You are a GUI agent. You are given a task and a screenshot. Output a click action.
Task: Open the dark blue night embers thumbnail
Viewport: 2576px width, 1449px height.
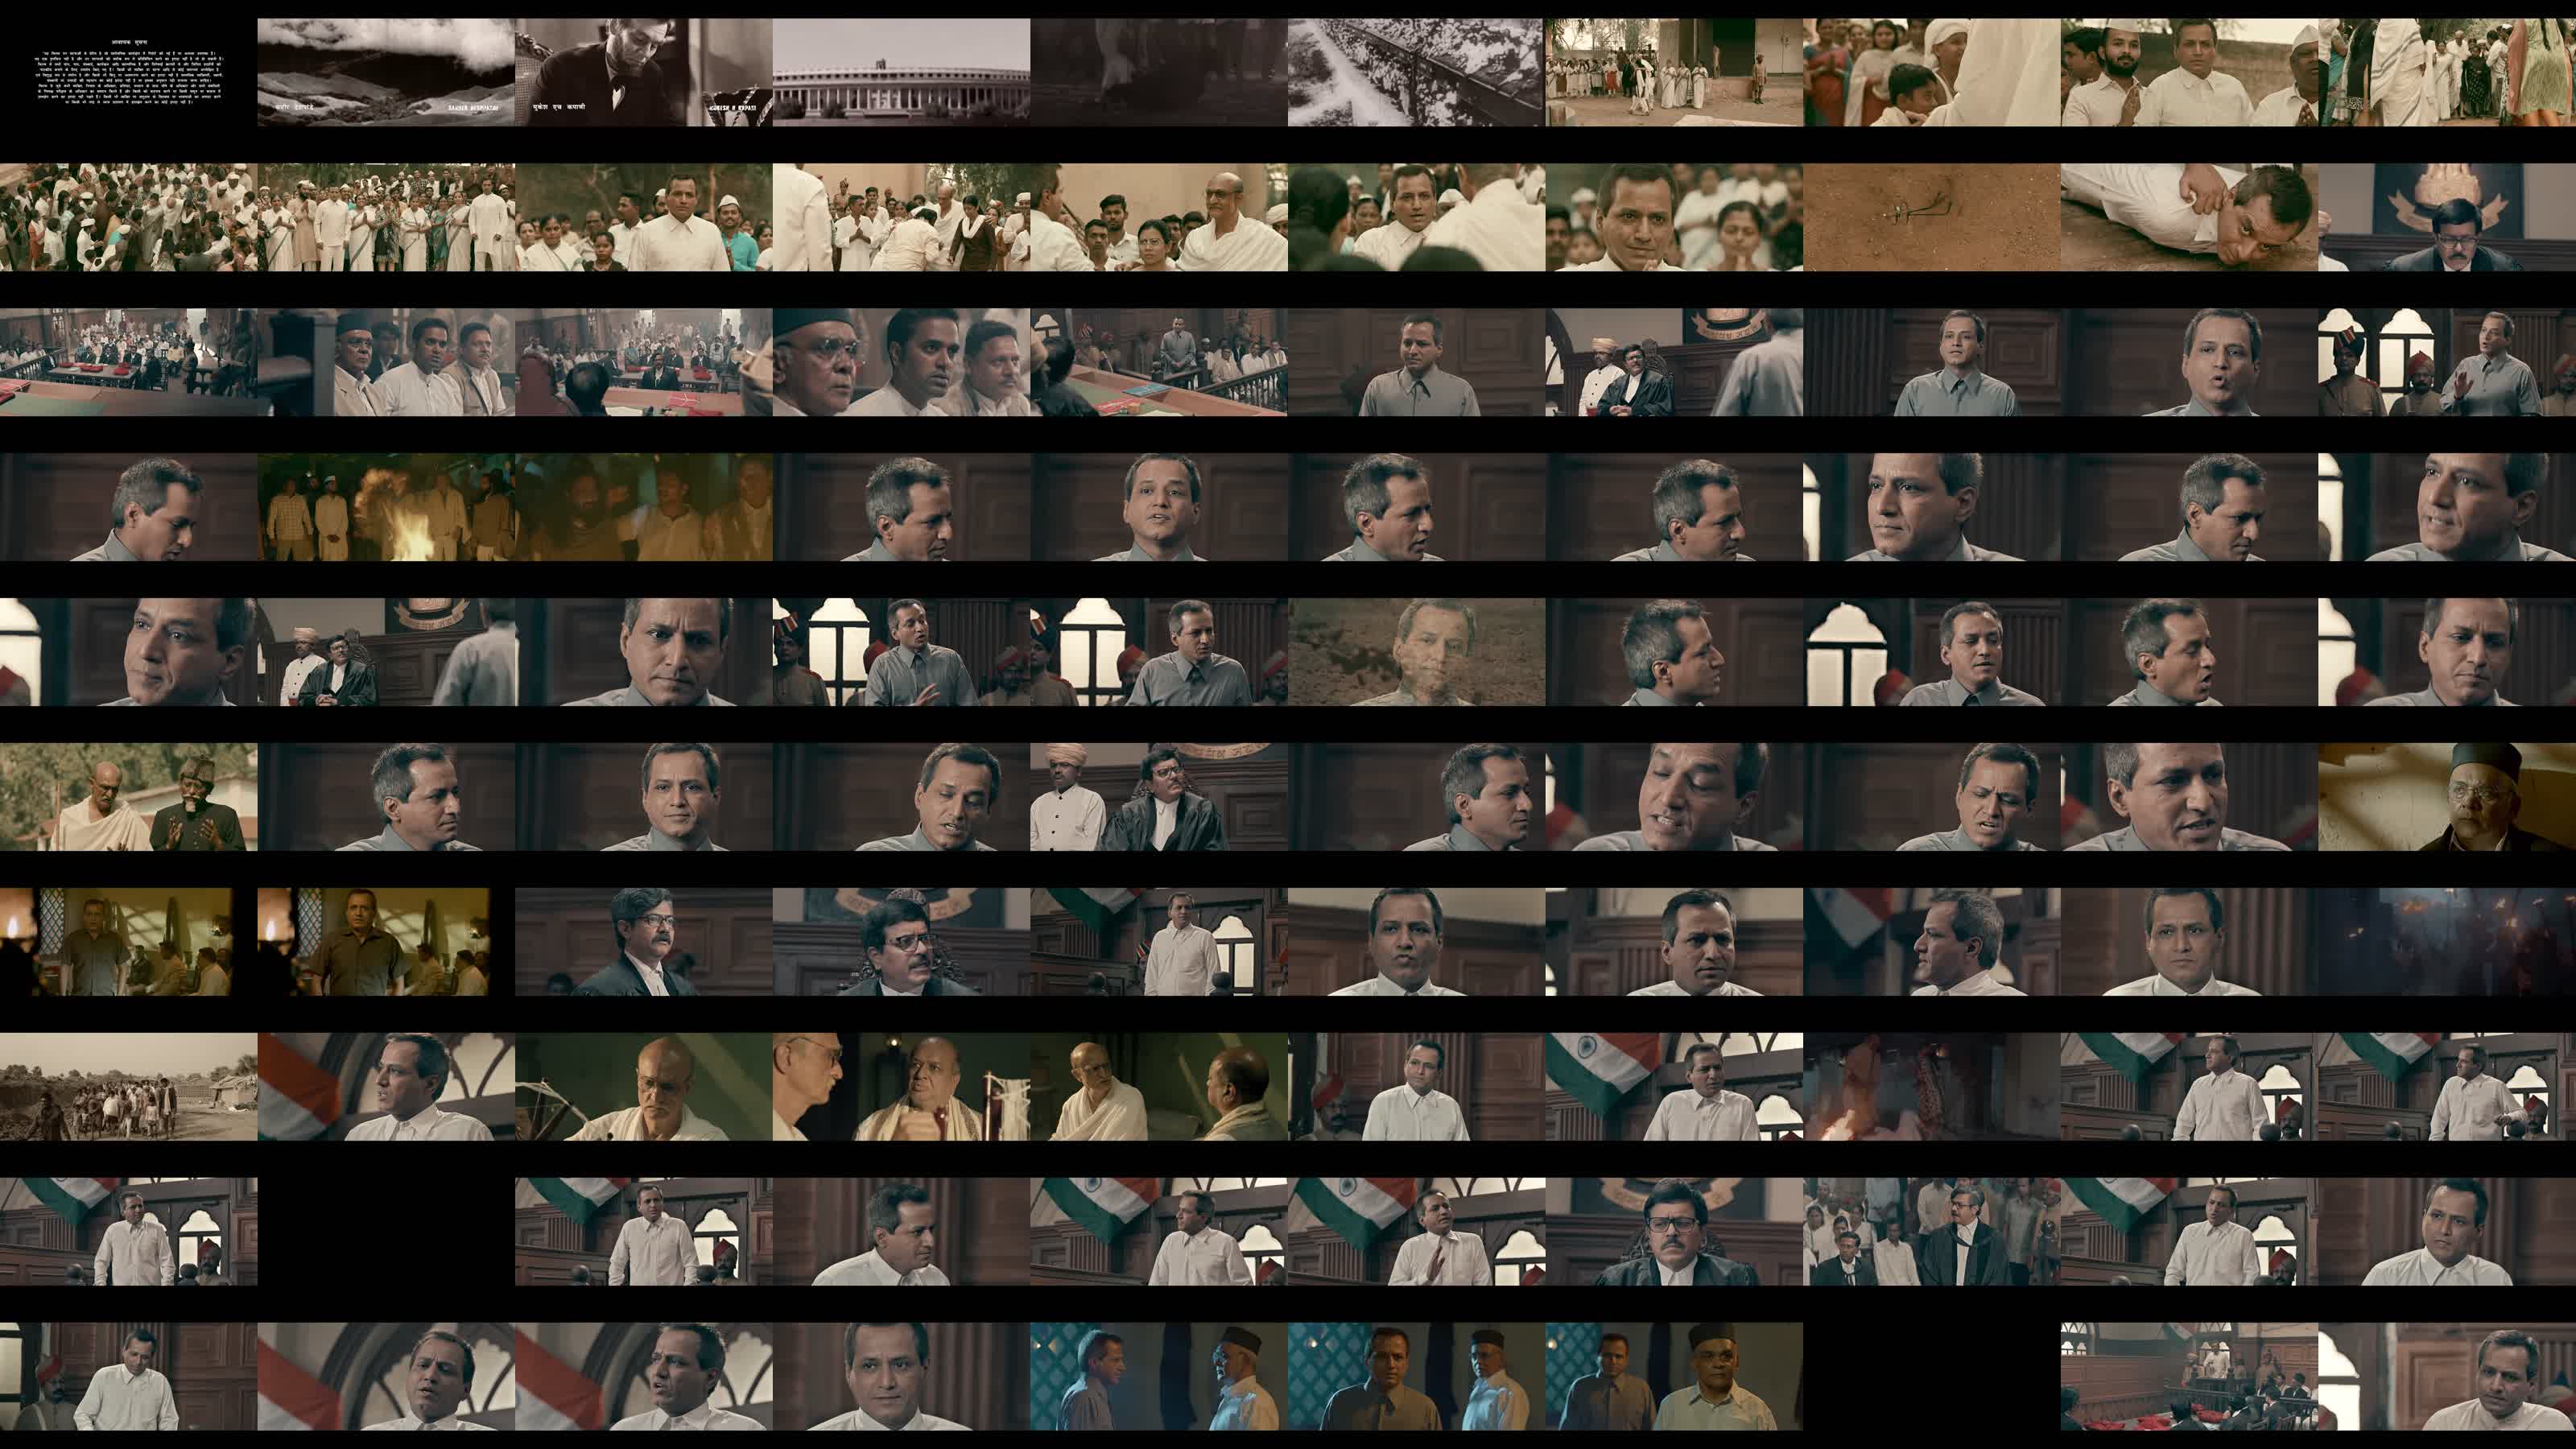2446,942
